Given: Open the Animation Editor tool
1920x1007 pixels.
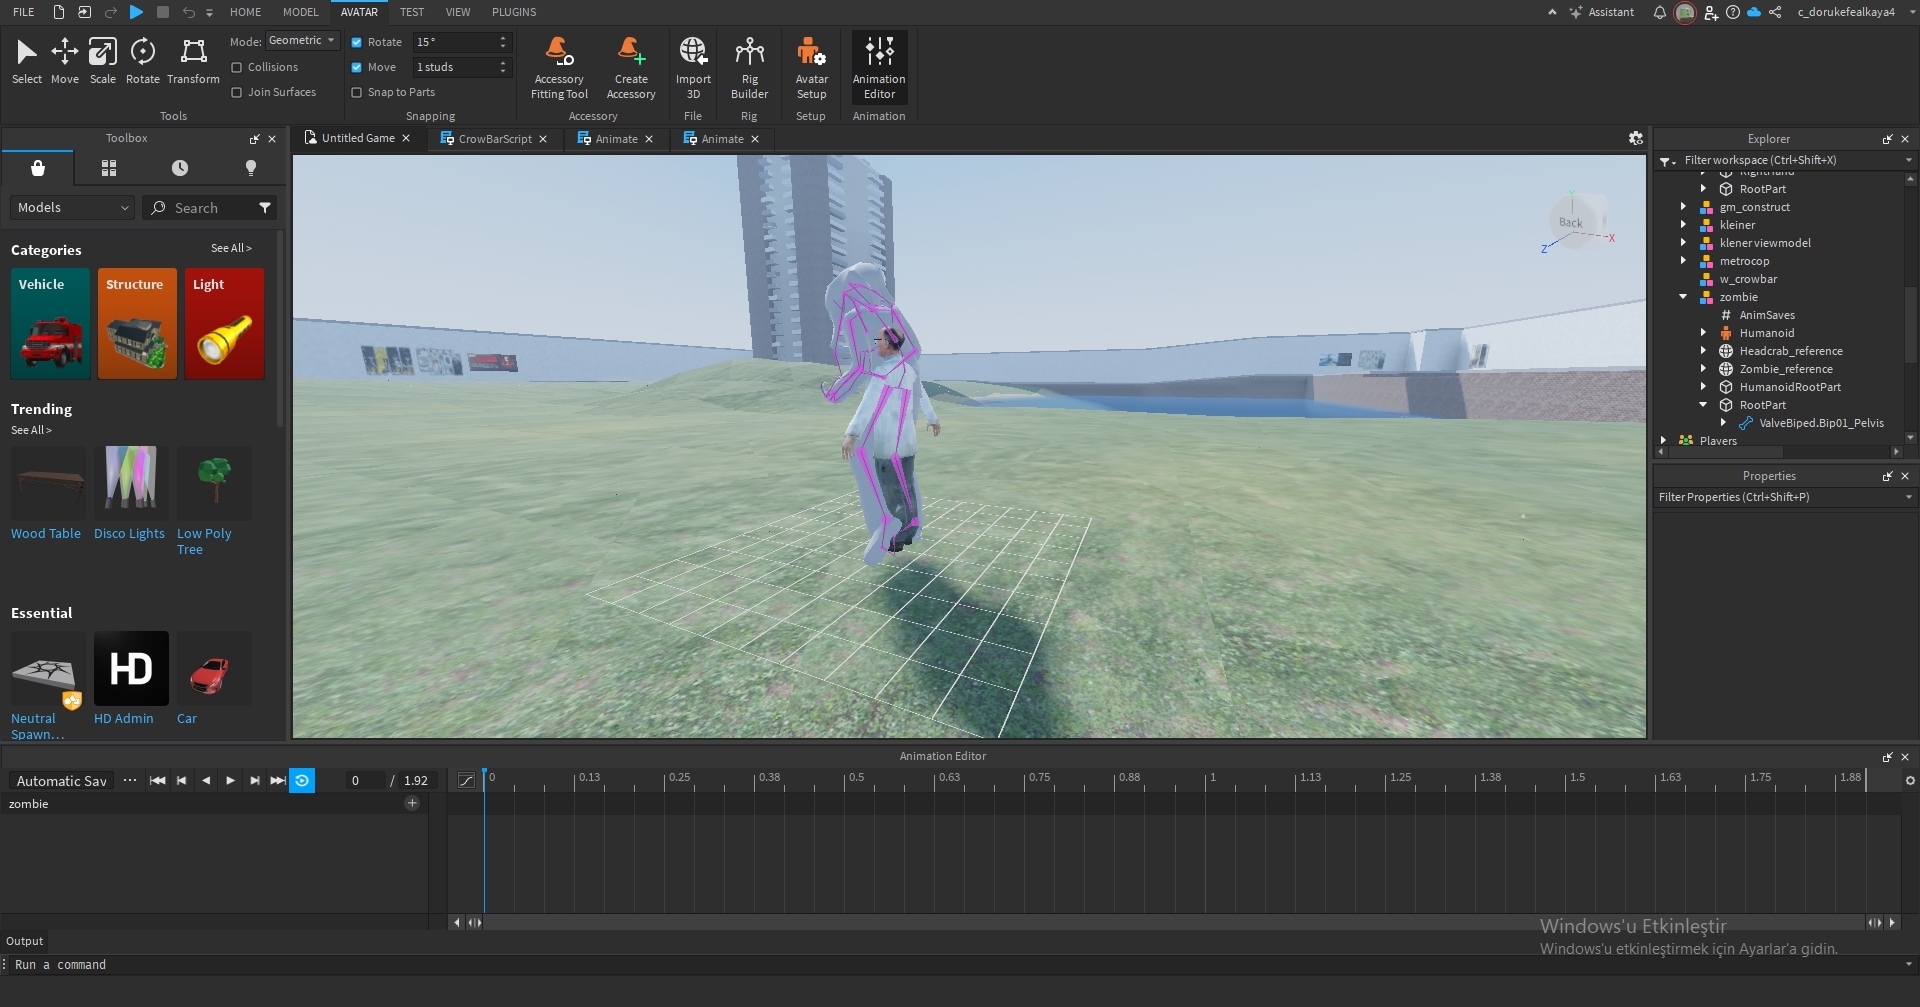Looking at the screenshot, I should pos(879,68).
